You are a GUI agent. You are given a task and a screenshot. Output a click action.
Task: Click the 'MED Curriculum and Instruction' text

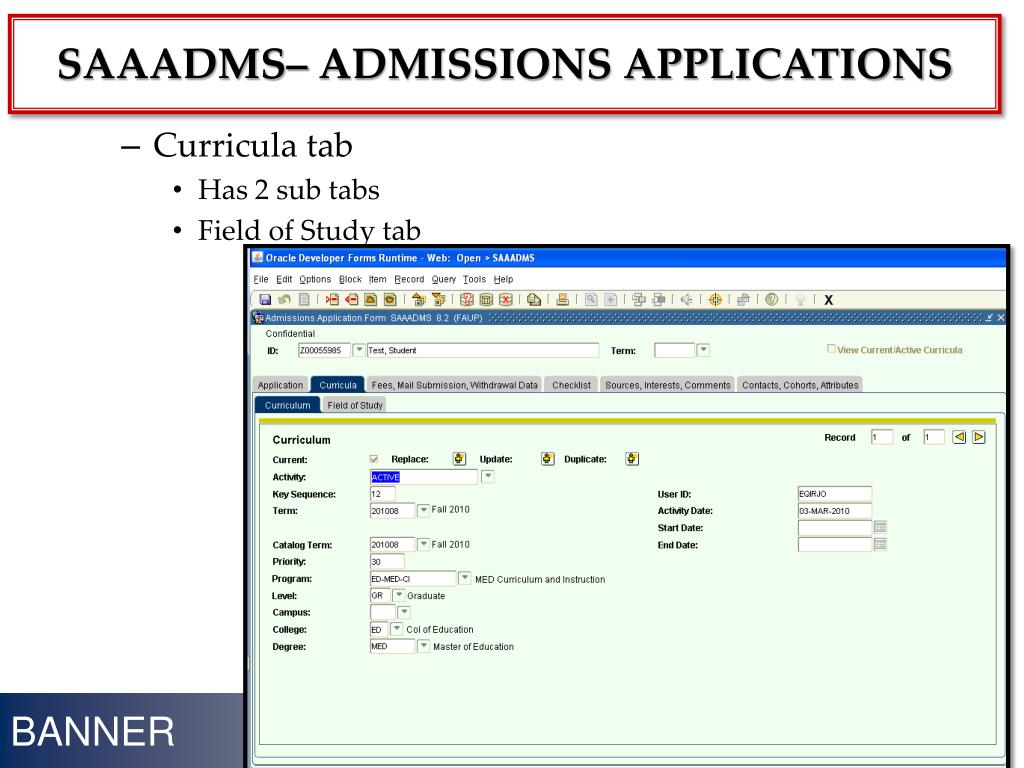point(540,579)
